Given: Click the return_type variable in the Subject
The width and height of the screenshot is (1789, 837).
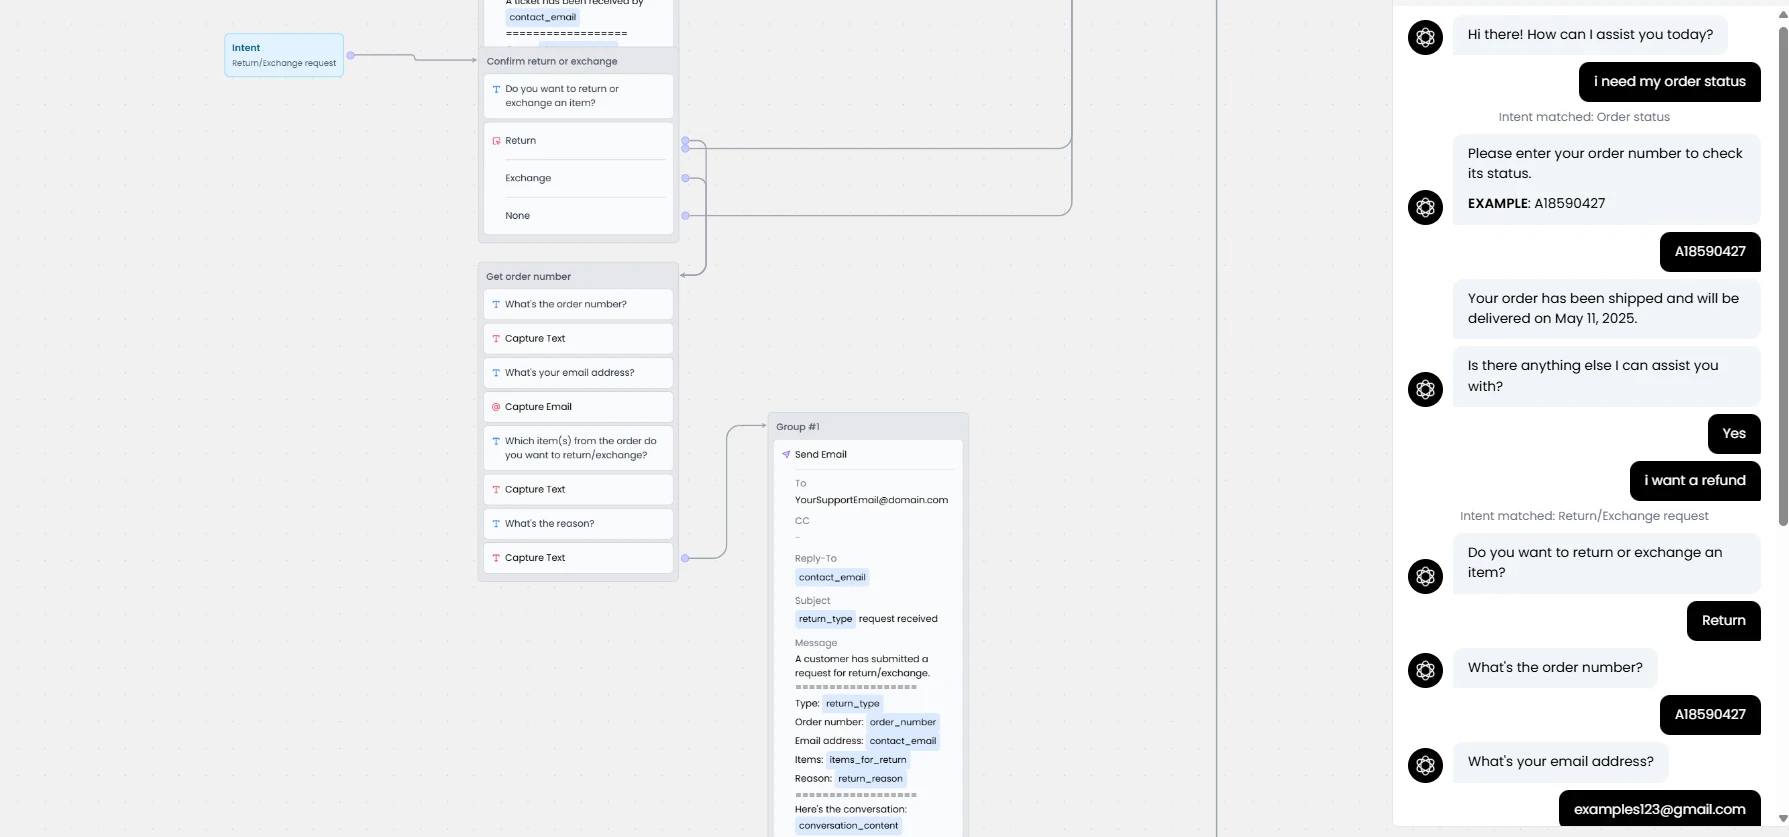Looking at the screenshot, I should click(825, 619).
